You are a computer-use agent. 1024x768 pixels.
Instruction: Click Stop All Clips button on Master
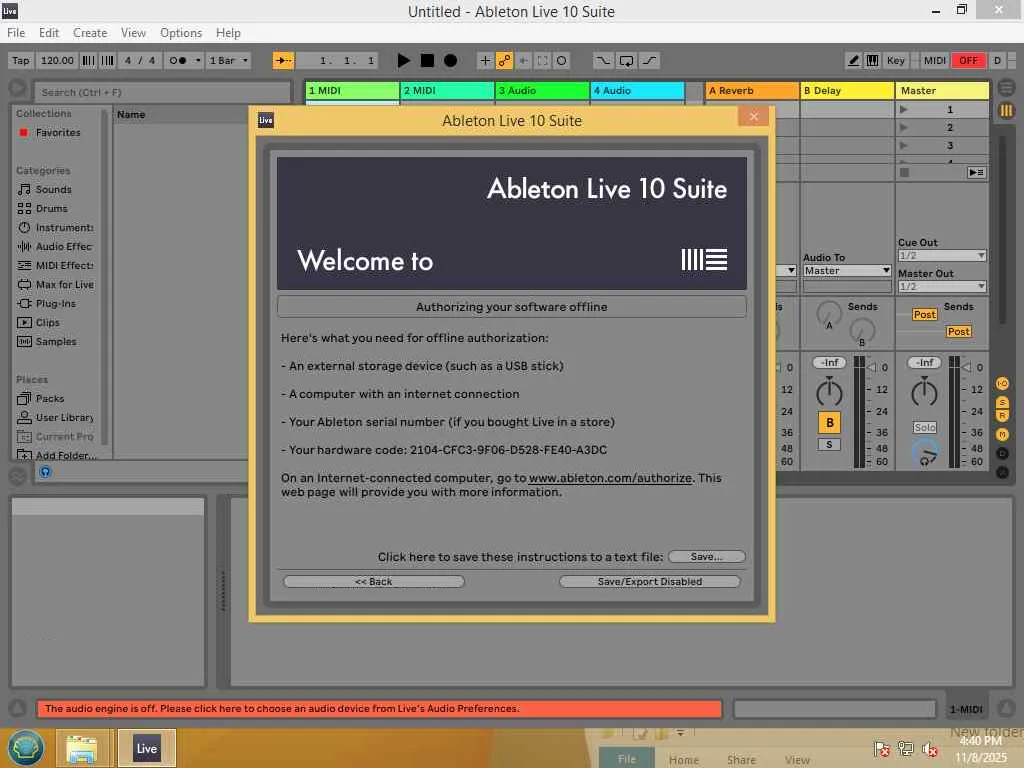(x=904, y=172)
